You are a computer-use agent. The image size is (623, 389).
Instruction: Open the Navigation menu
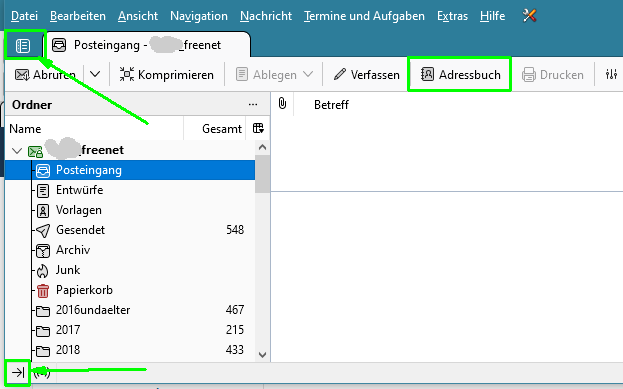(199, 16)
